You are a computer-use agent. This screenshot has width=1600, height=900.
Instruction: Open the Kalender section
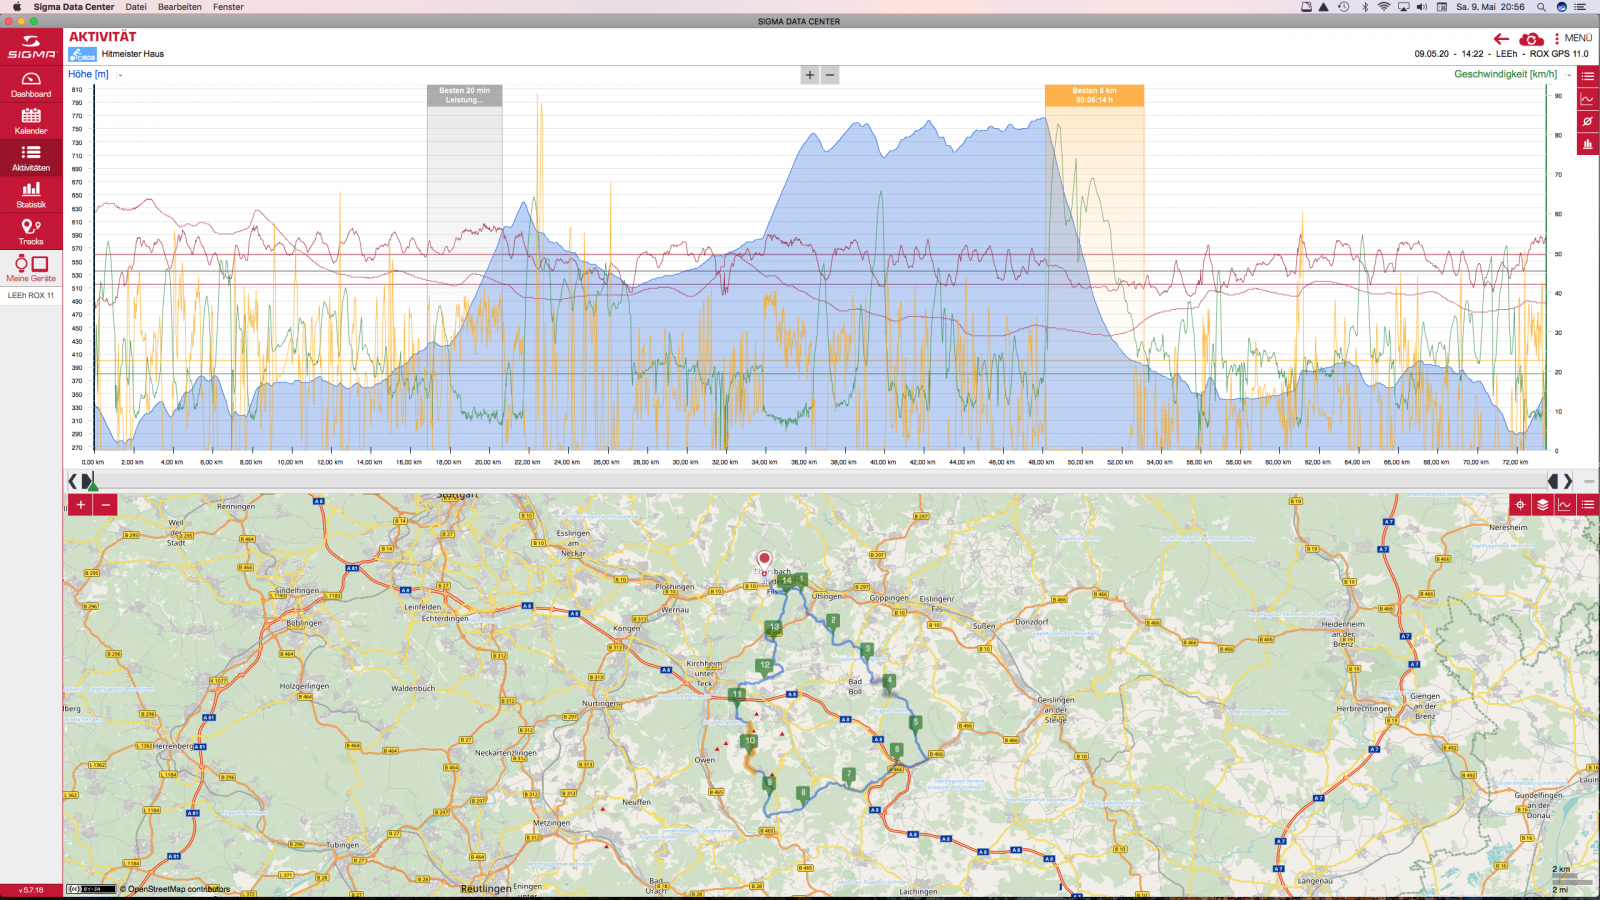31,121
